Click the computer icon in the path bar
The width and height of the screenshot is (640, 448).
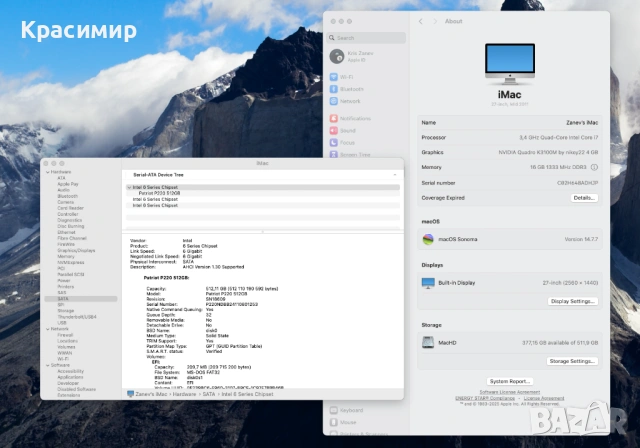pos(130,394)
